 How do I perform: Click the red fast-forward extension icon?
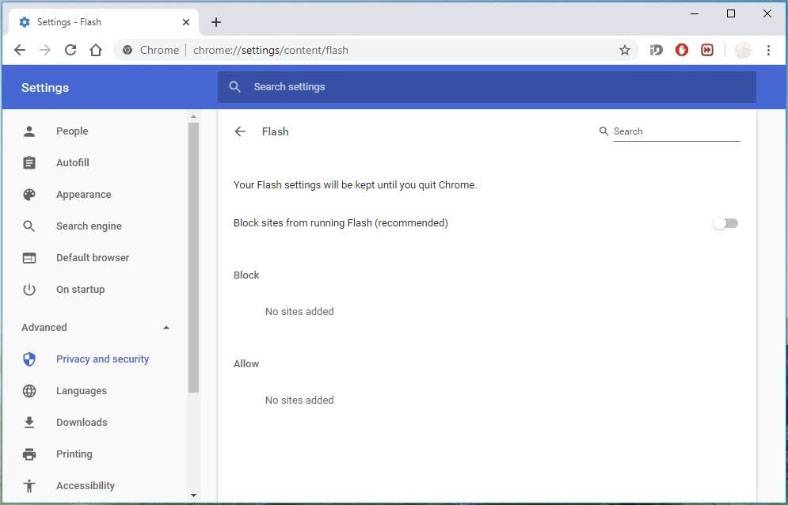[707, 50]
